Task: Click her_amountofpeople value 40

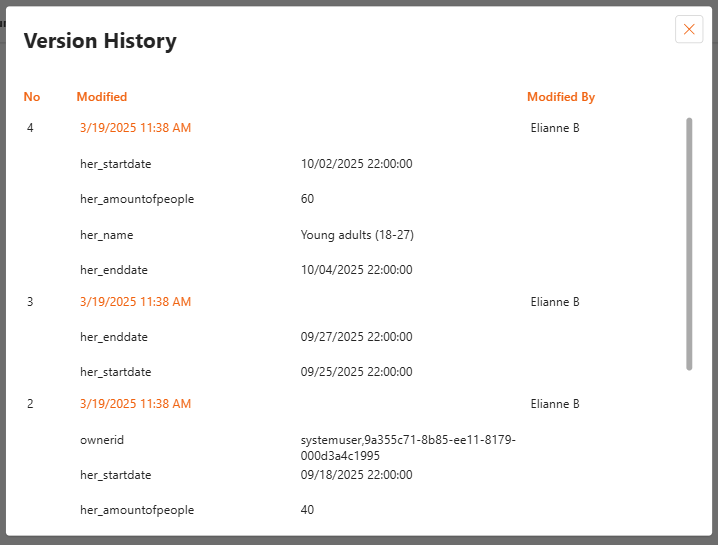Action: (x=307, y=510)
